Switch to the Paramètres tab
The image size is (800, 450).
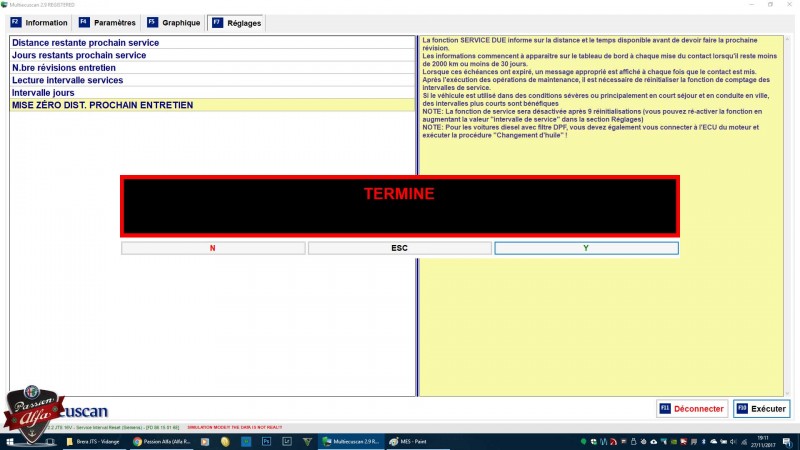point(107,22)
